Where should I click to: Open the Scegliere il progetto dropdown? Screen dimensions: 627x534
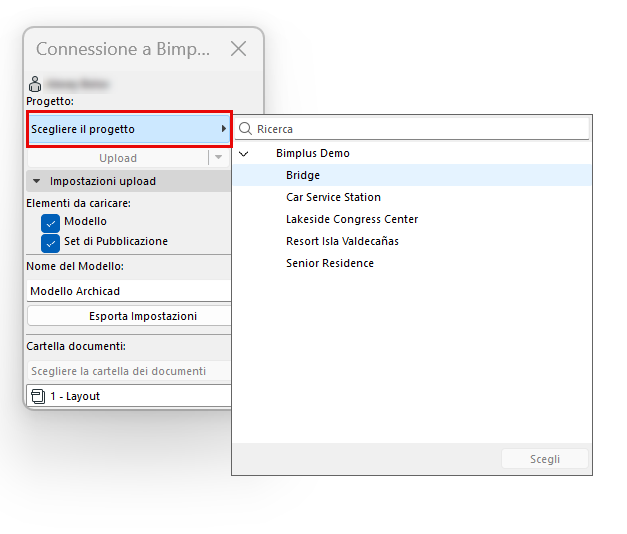[129, 129]
